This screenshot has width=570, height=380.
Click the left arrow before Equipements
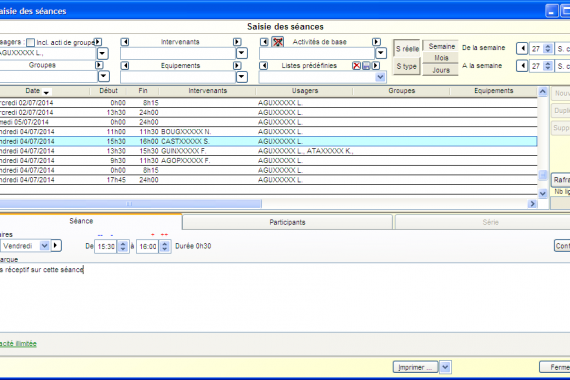pyautogui.click(x=125, y=65)
